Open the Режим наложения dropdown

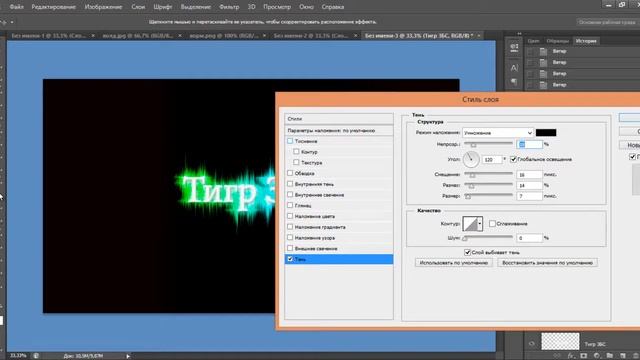[498, 133]
